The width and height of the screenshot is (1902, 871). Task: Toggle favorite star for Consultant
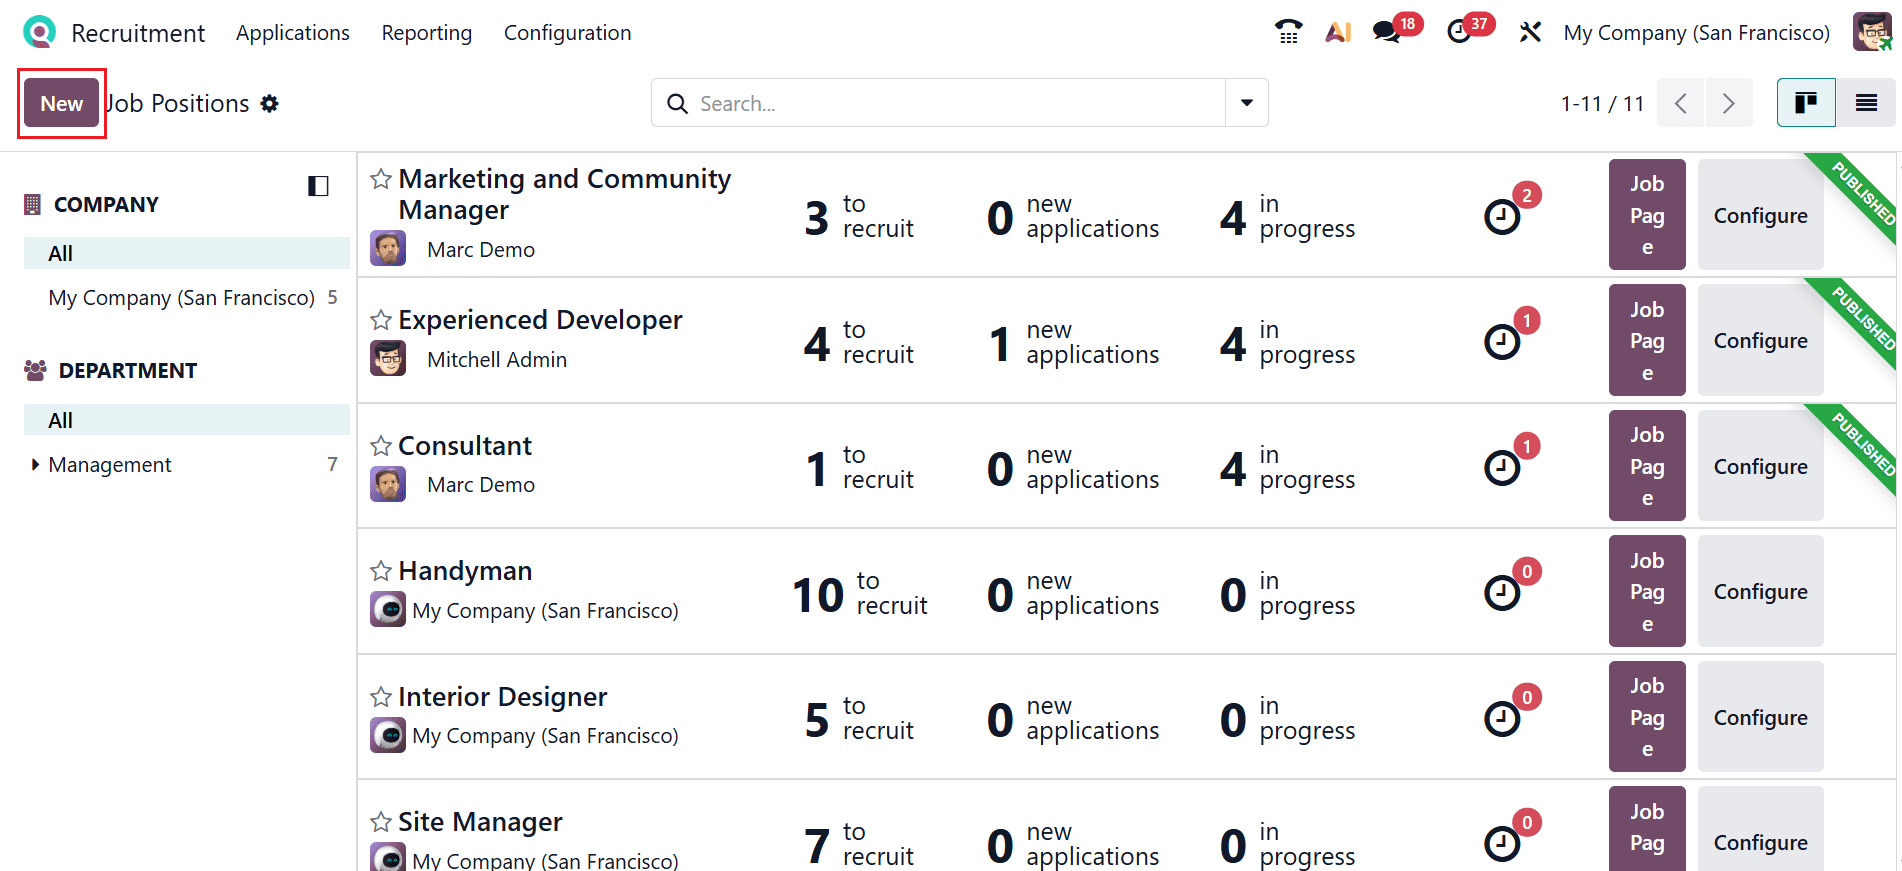coord(381,446)
